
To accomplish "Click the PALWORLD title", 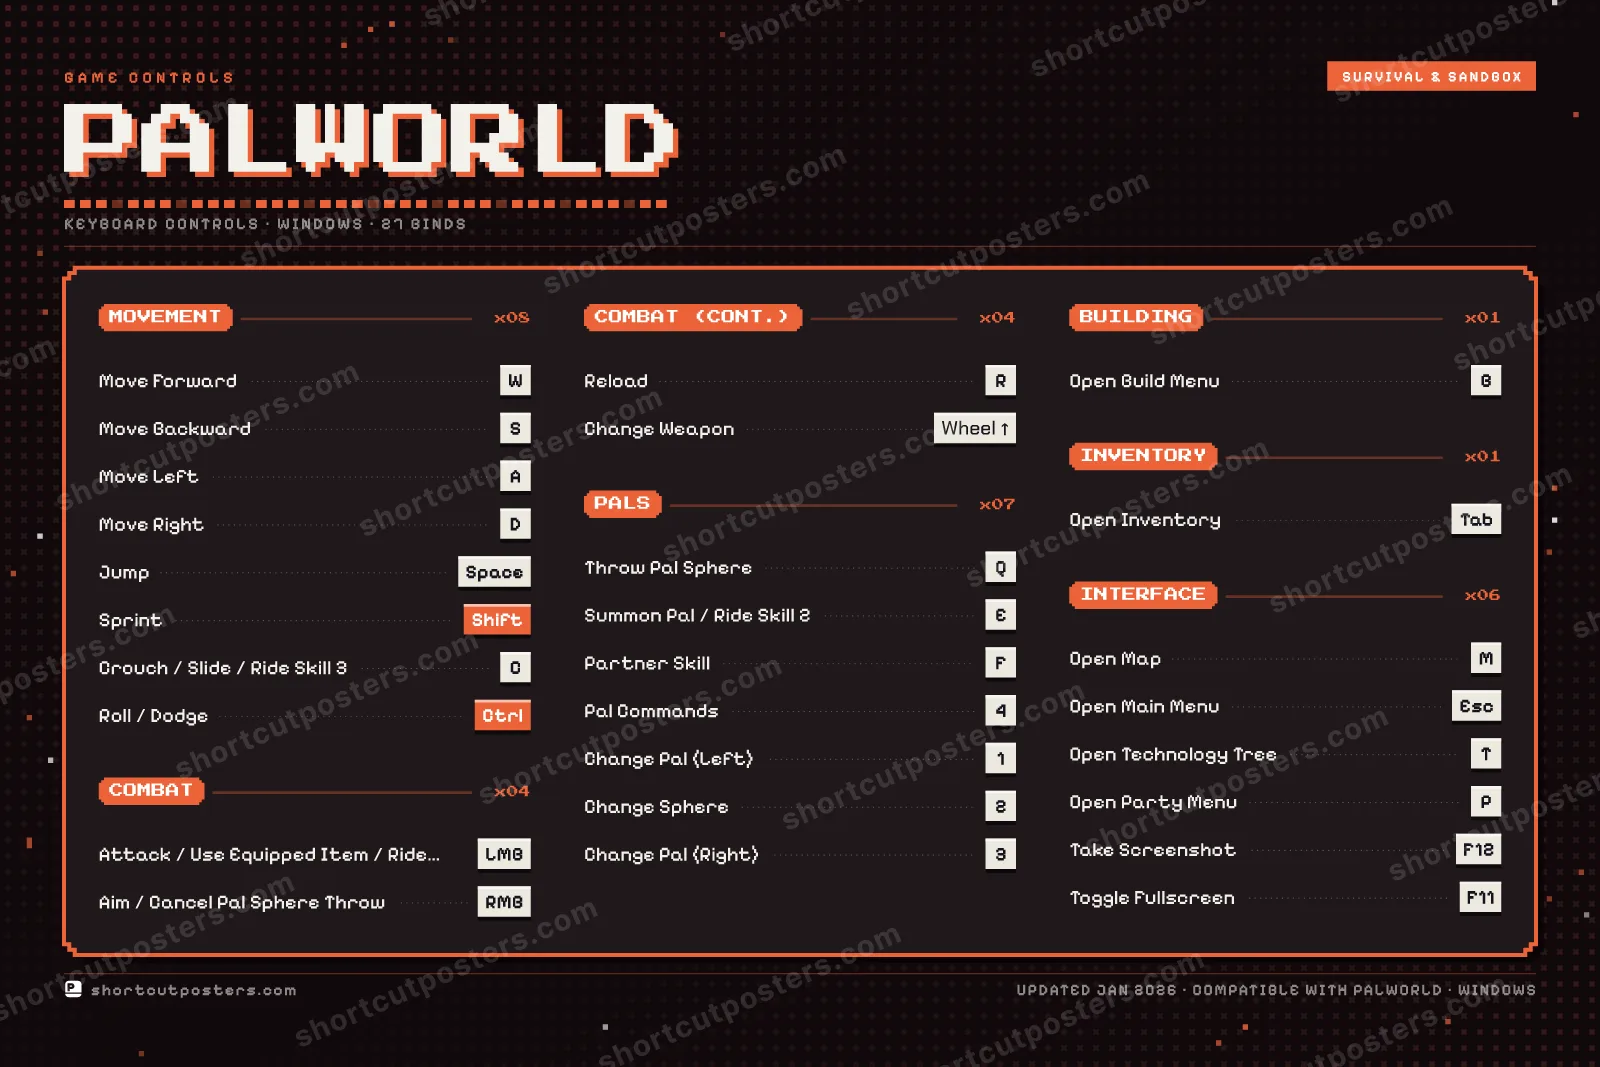I will (x=371, y=140).
